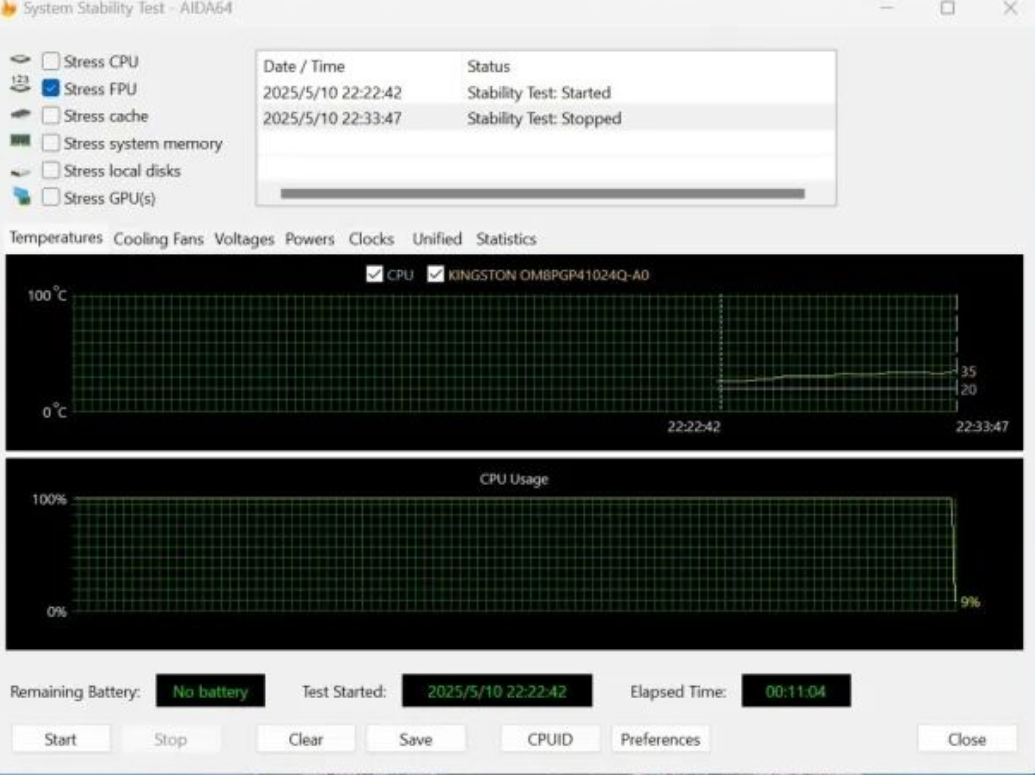Open the Statistics tab
The image size is (1035, 775).
pyautogui.click(x=505, y=239)
